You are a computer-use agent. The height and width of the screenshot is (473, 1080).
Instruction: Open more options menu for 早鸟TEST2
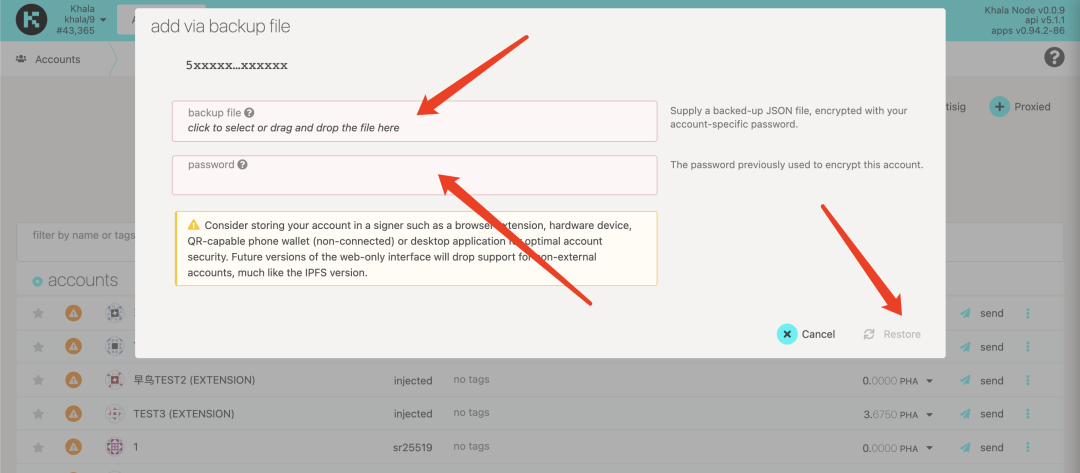click(x=1027, y=380)
